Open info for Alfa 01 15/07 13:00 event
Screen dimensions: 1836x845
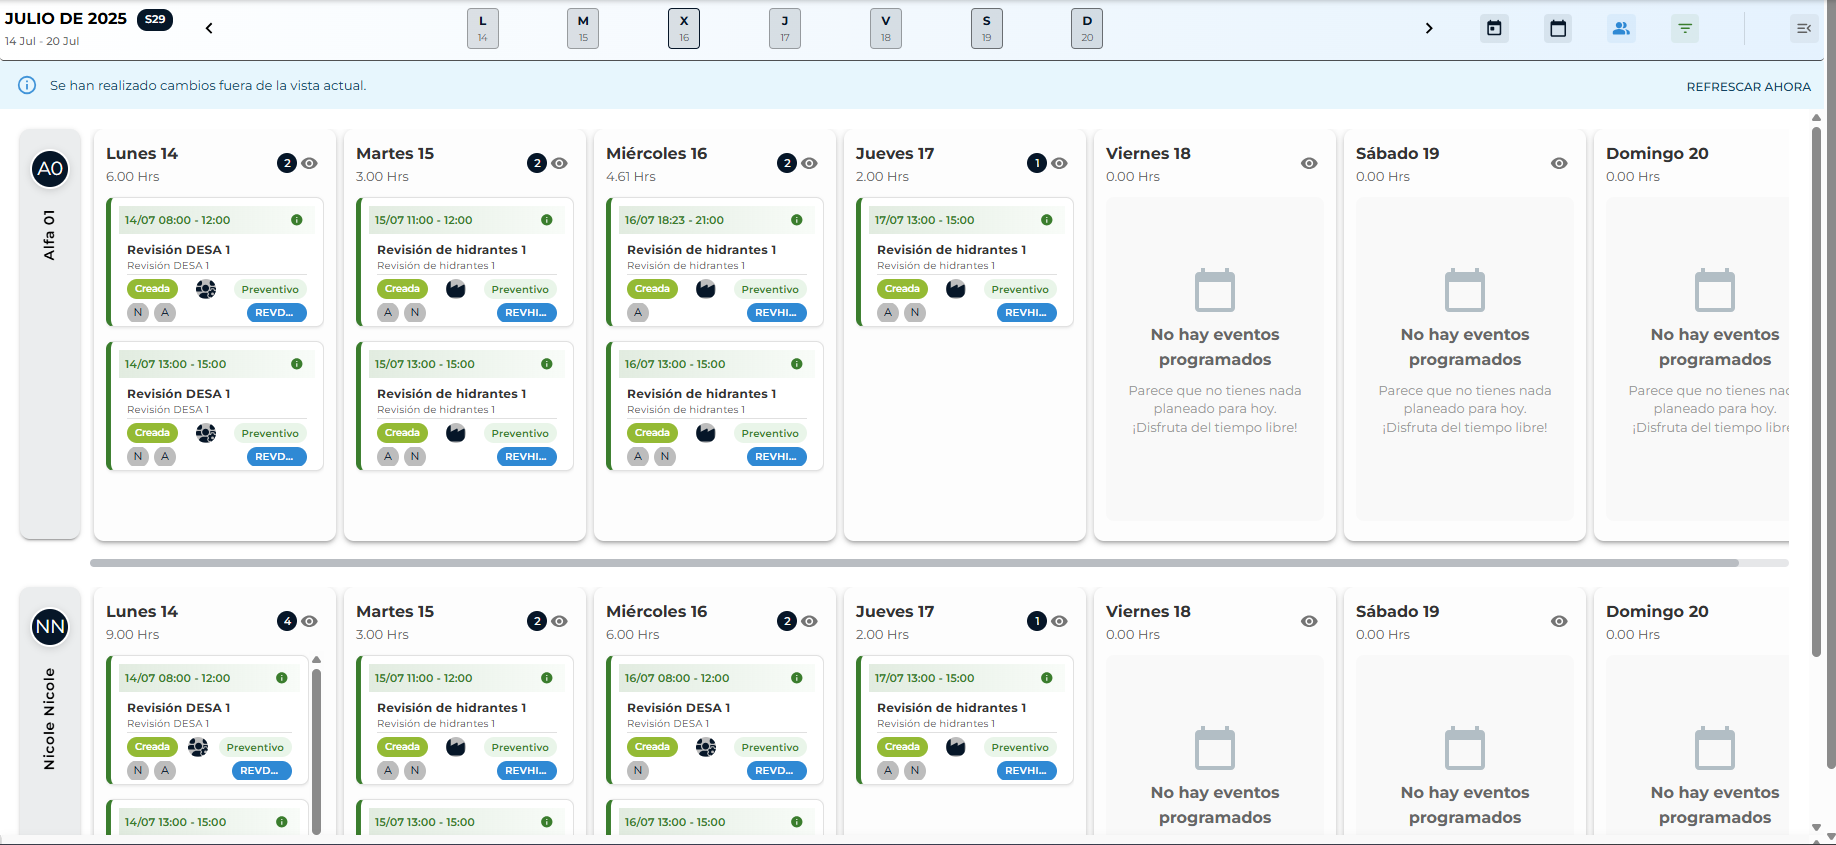pyautogui.click(x=547, y=364)
